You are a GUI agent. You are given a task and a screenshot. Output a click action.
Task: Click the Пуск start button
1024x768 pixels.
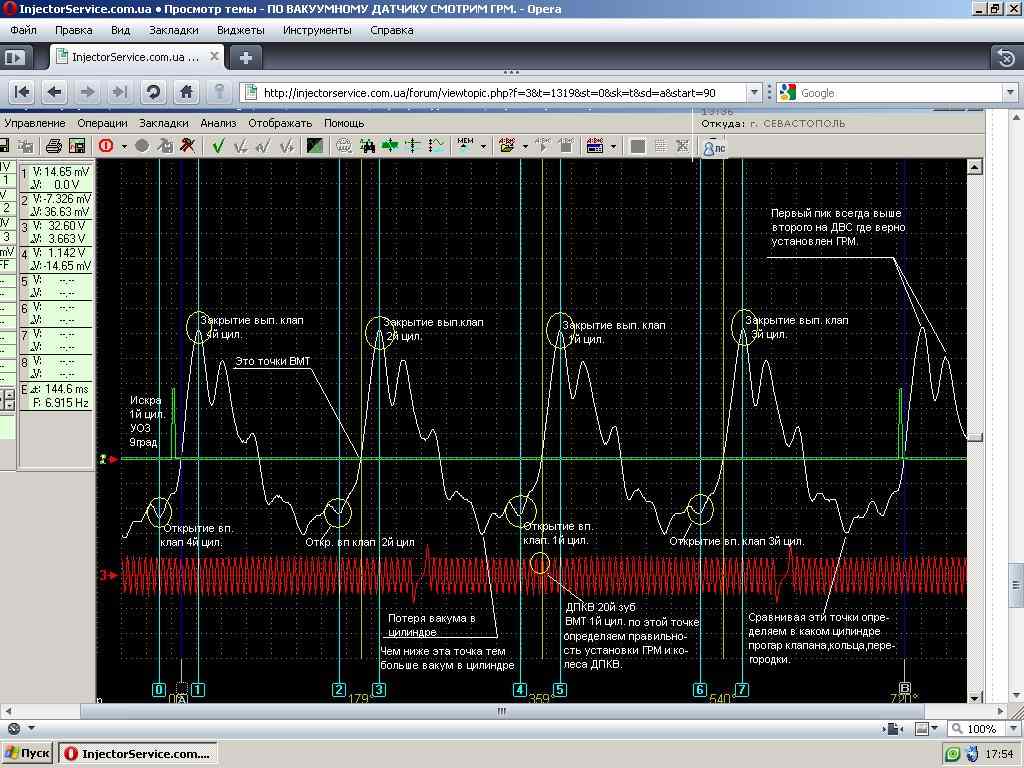[x=27, y=753]
